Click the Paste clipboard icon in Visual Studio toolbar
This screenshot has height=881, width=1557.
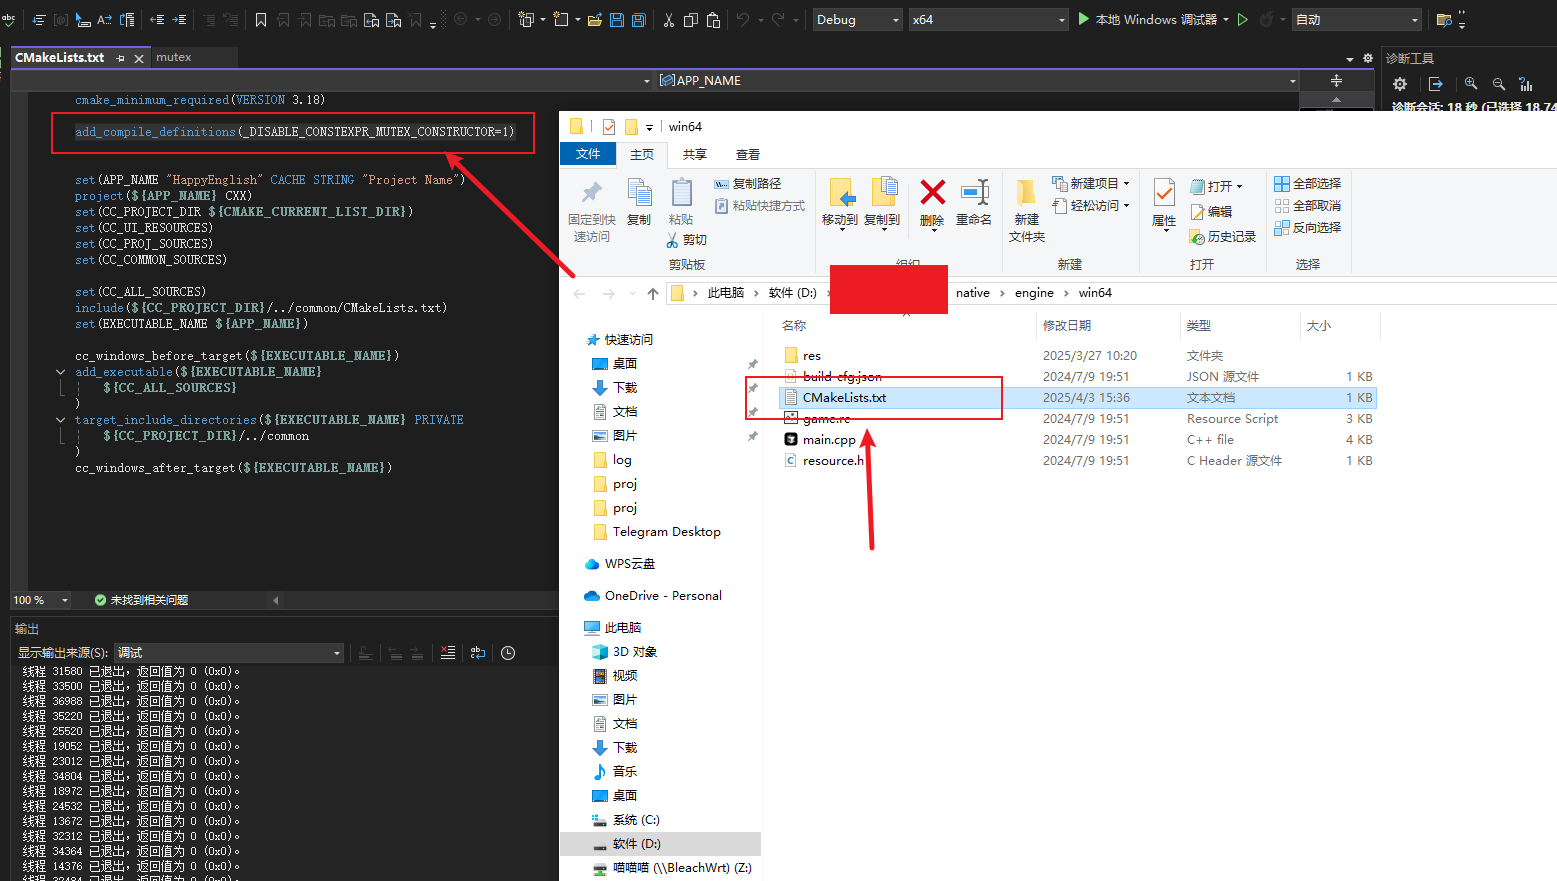coord(713,20)
